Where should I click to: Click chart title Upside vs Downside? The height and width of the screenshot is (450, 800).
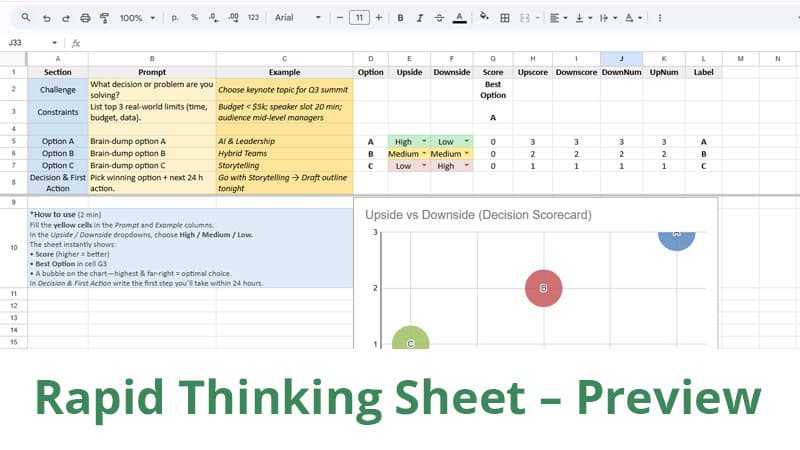point(478,215)
